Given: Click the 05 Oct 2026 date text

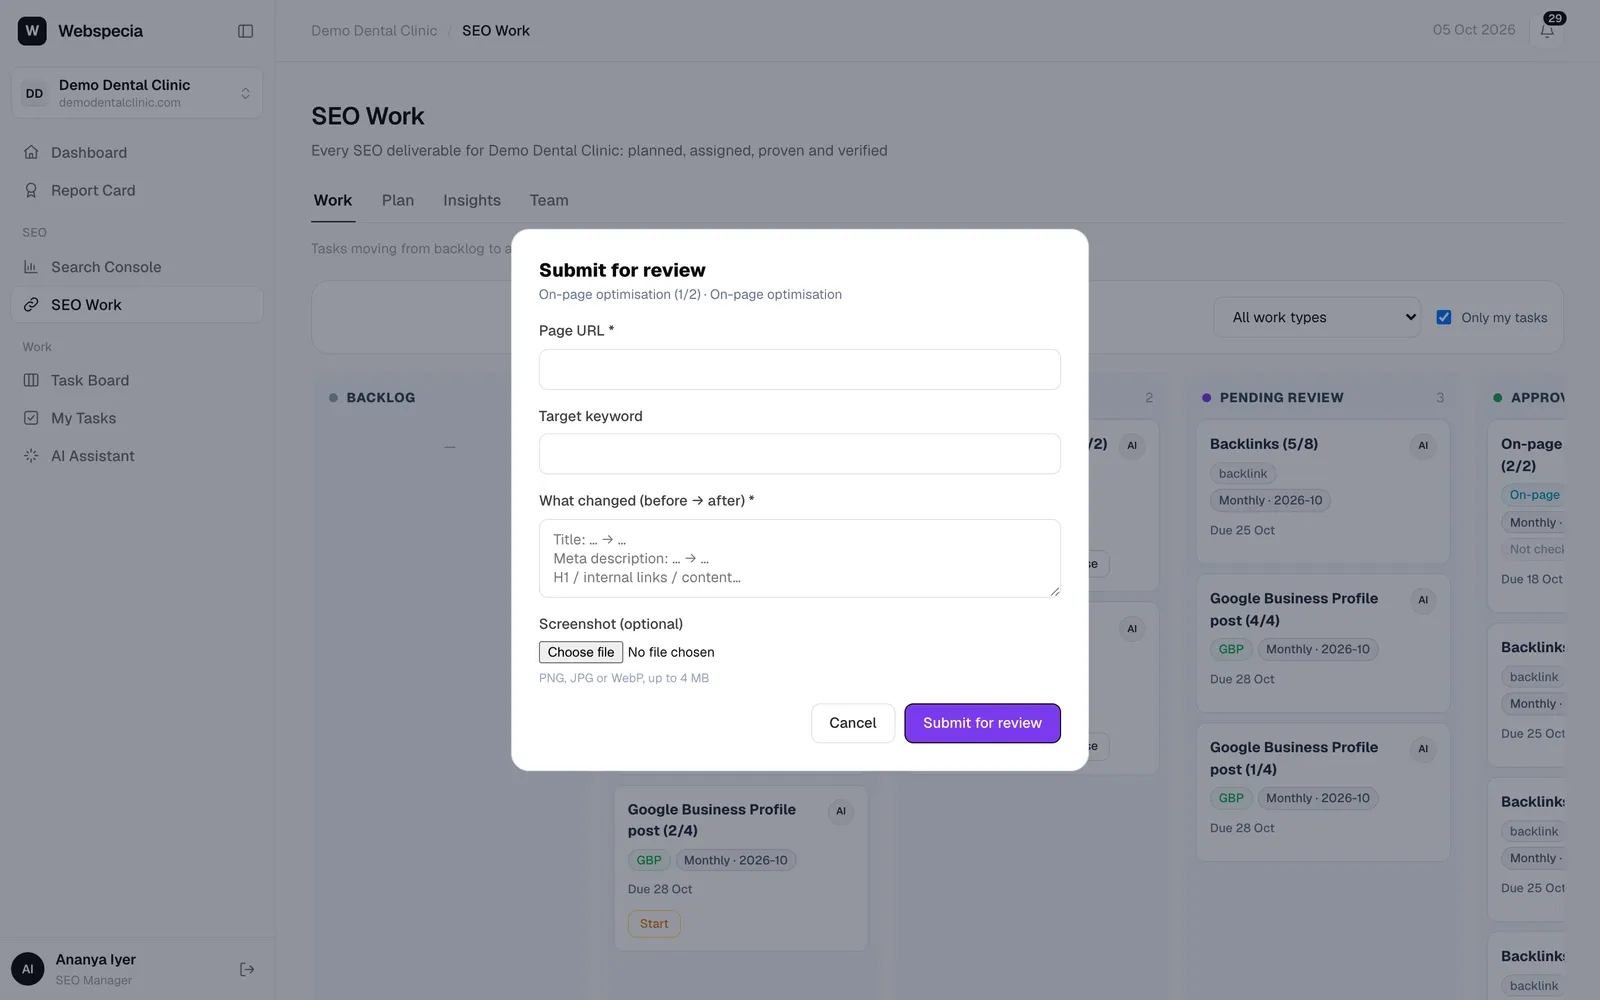Looking at the screenshot, I should click(1474, 30).
